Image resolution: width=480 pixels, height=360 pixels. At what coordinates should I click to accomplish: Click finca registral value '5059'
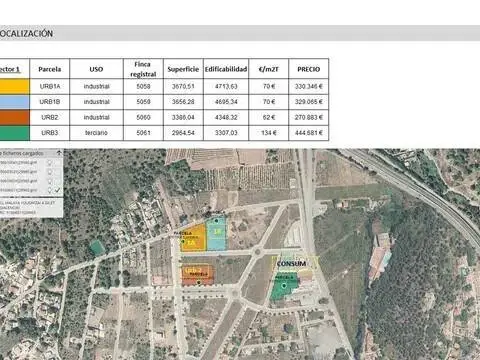tap(143, 102)
